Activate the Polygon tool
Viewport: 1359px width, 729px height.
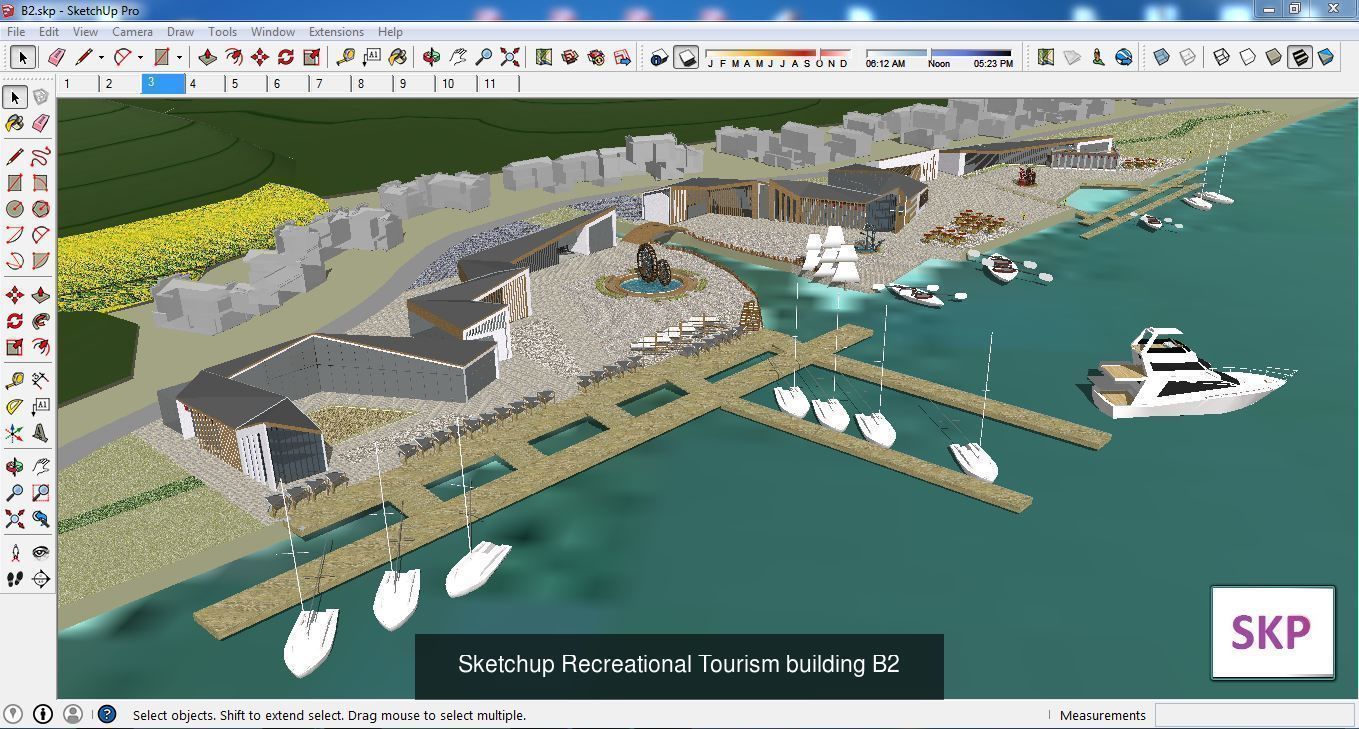coord(40,209)
